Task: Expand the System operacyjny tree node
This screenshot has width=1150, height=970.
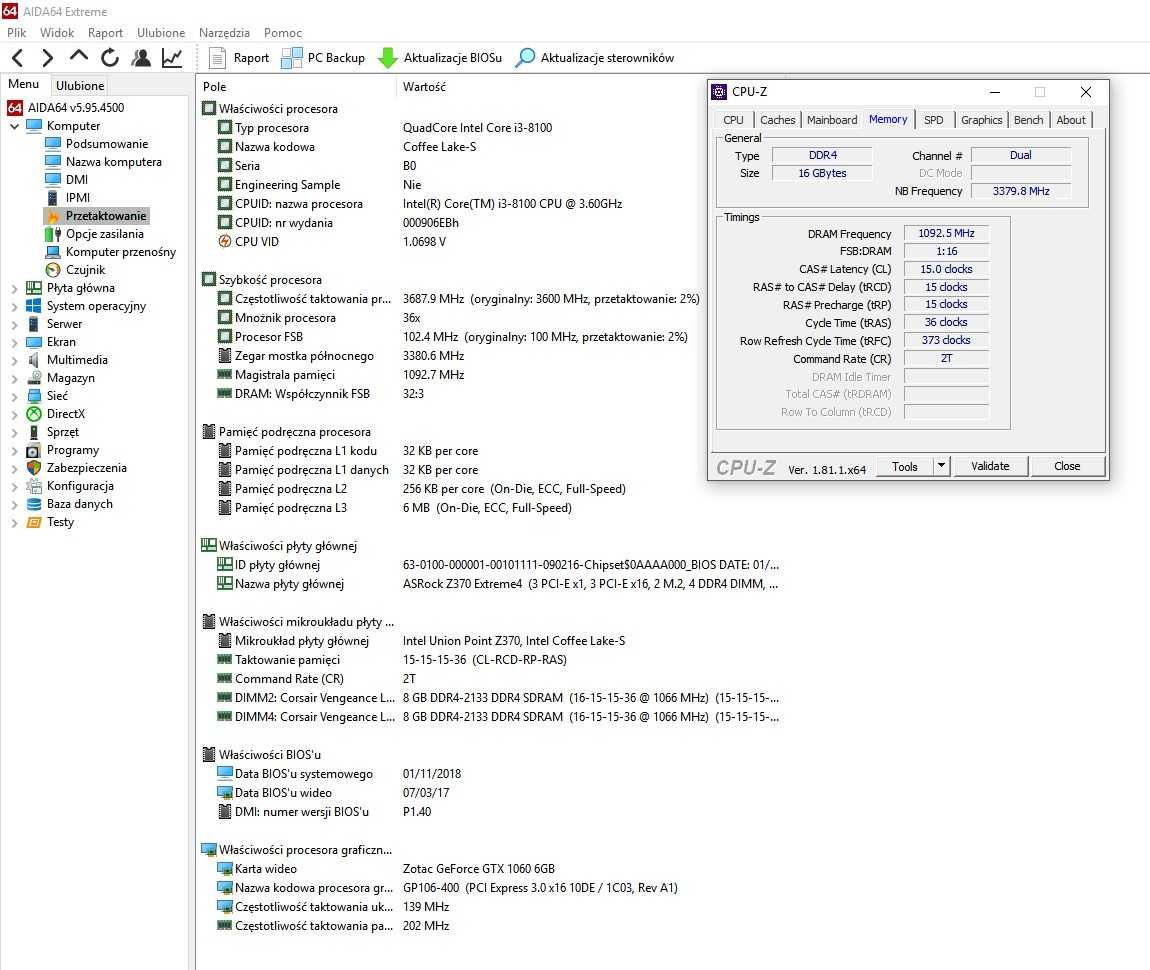Action: coord(14,306)
